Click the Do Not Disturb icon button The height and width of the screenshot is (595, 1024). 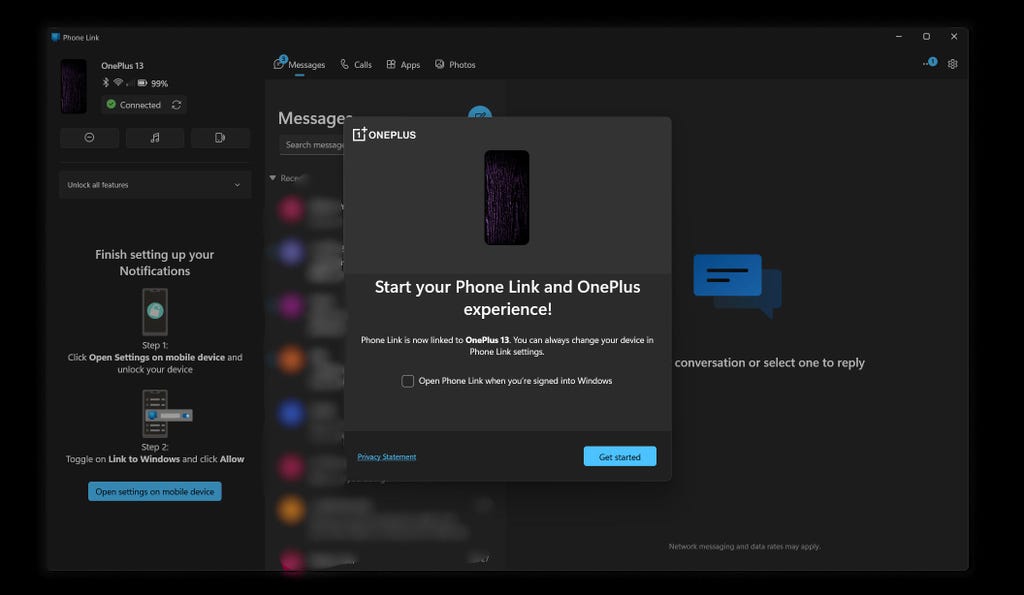point(89,138)
